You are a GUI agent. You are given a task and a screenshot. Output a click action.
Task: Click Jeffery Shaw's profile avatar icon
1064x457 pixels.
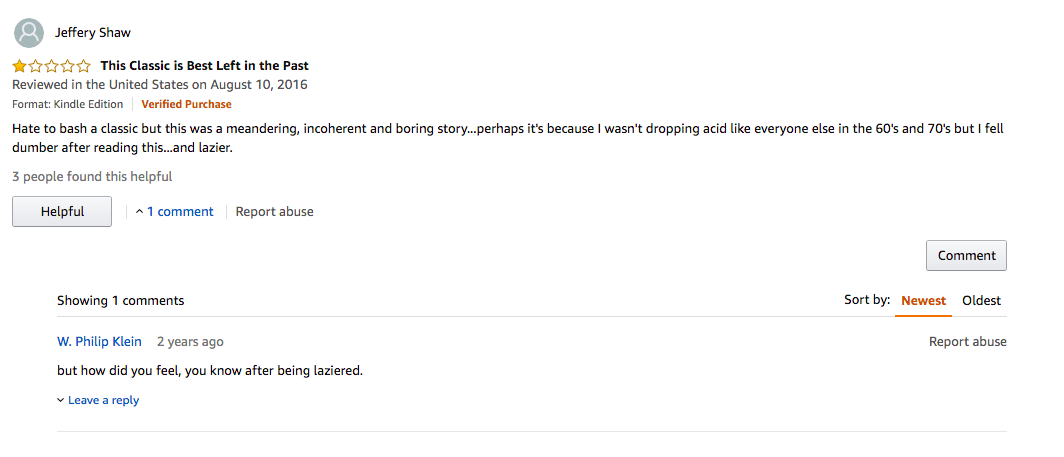29,33
